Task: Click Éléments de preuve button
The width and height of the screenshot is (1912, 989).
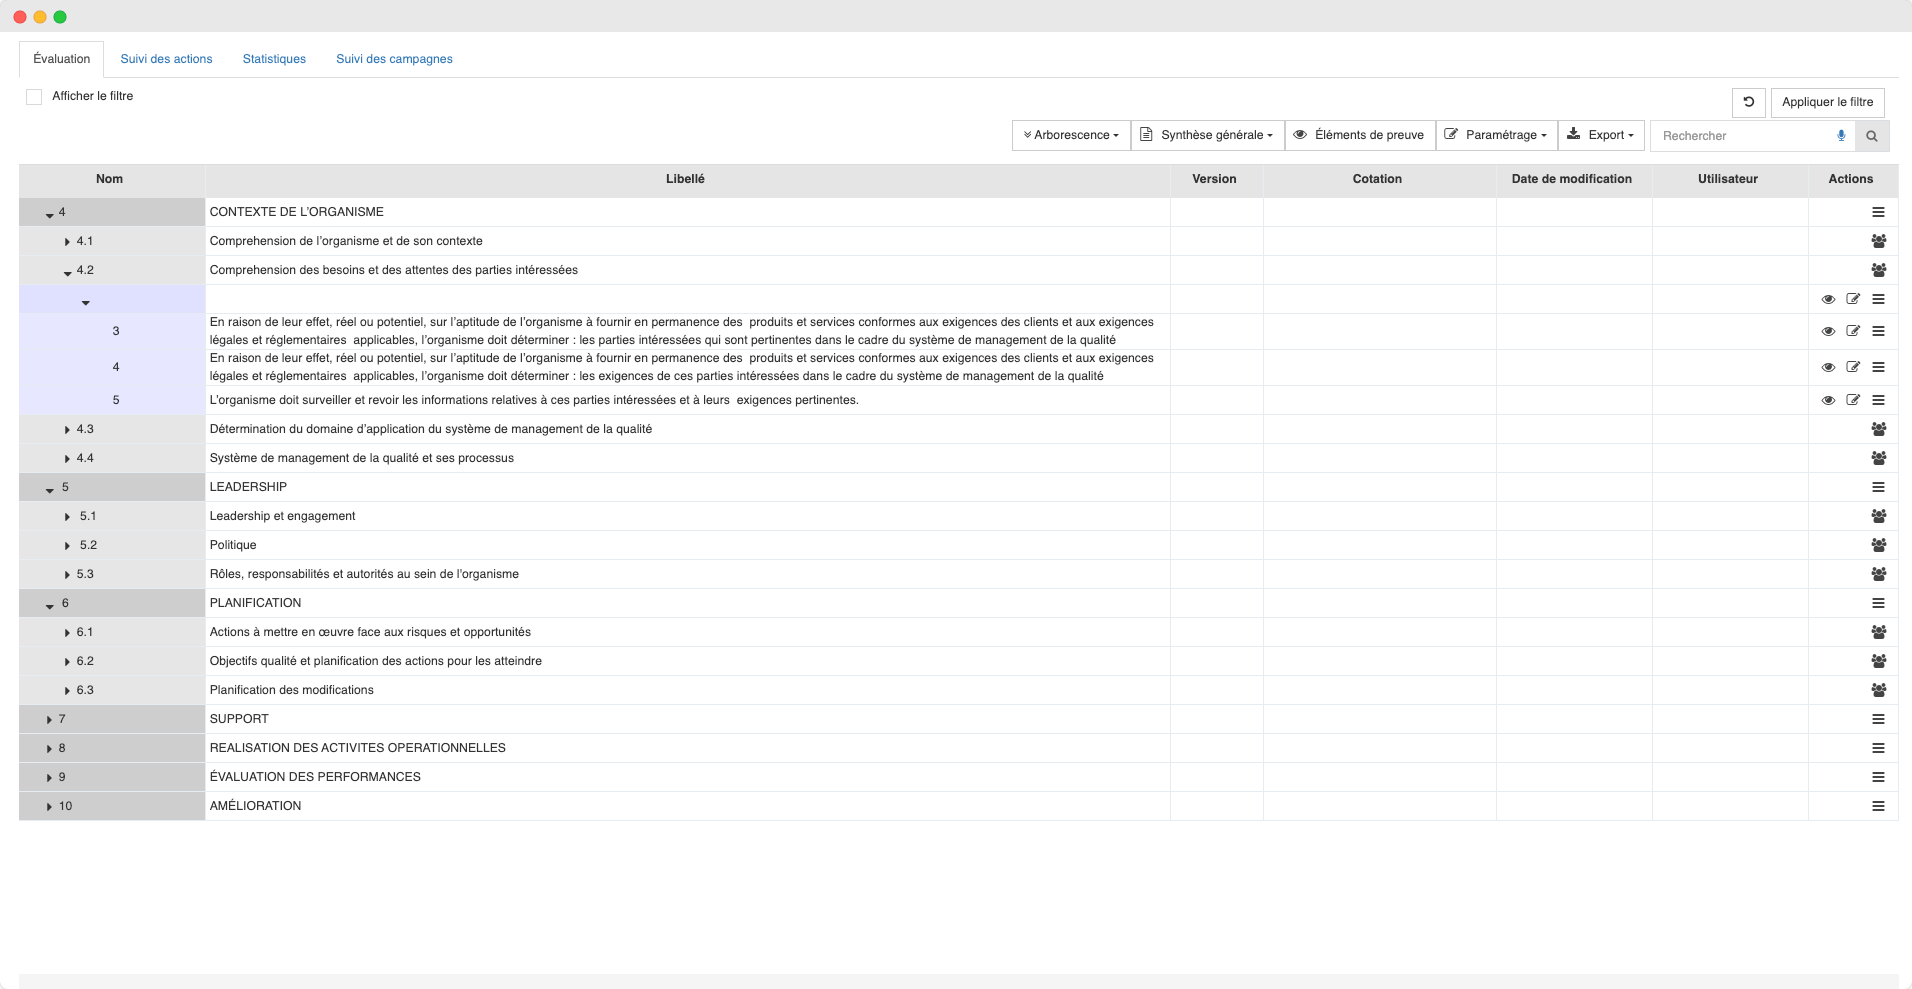Action: coord(1360,135)
